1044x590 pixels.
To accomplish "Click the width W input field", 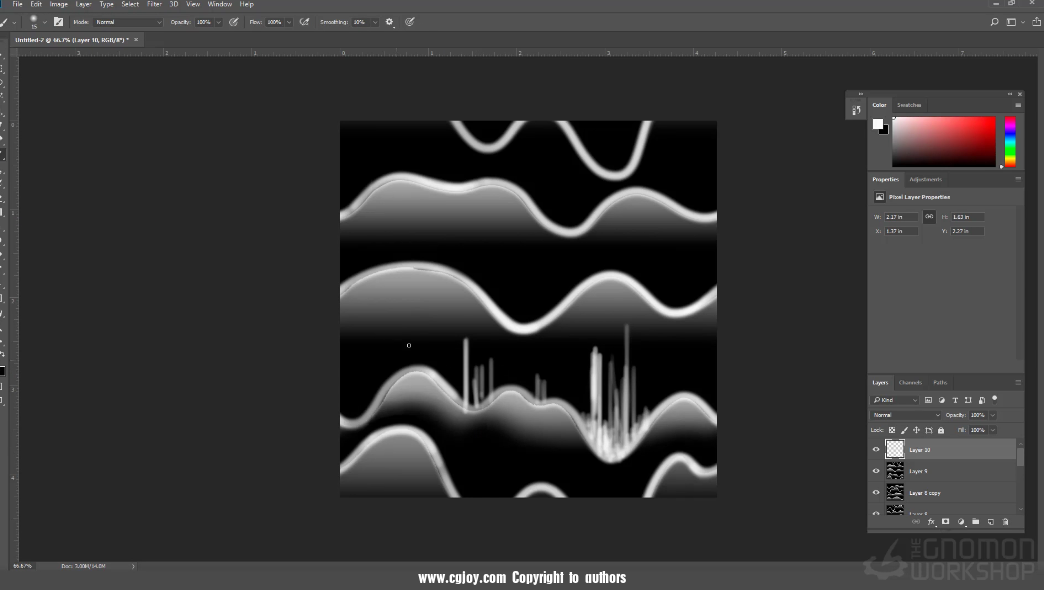I will coord(902,217).
